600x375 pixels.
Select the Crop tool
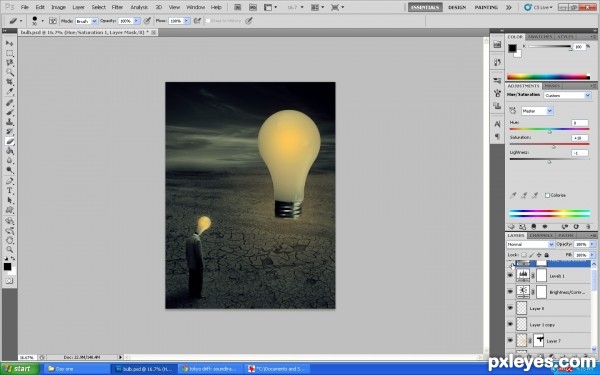point(10,82)
